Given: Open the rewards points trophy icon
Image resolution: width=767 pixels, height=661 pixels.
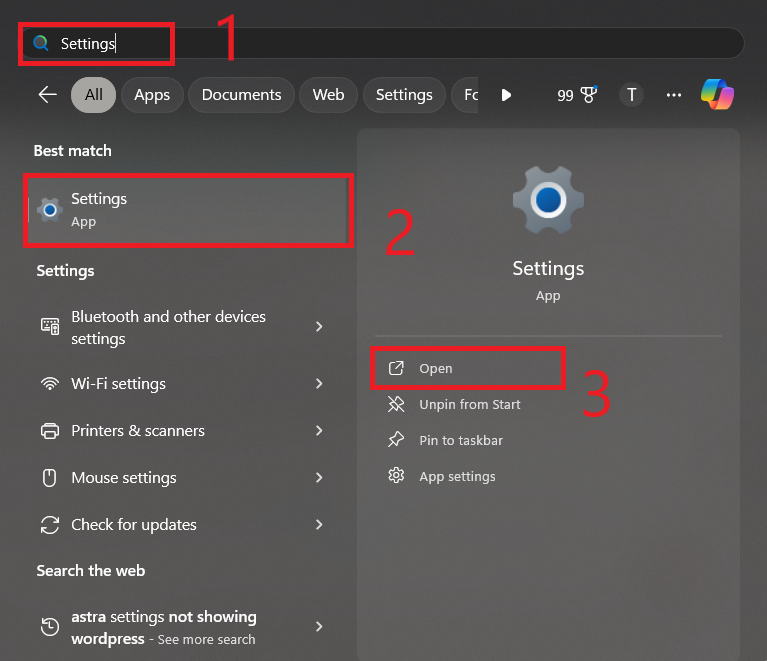Looking at the screenshot, I should [589, 95].
